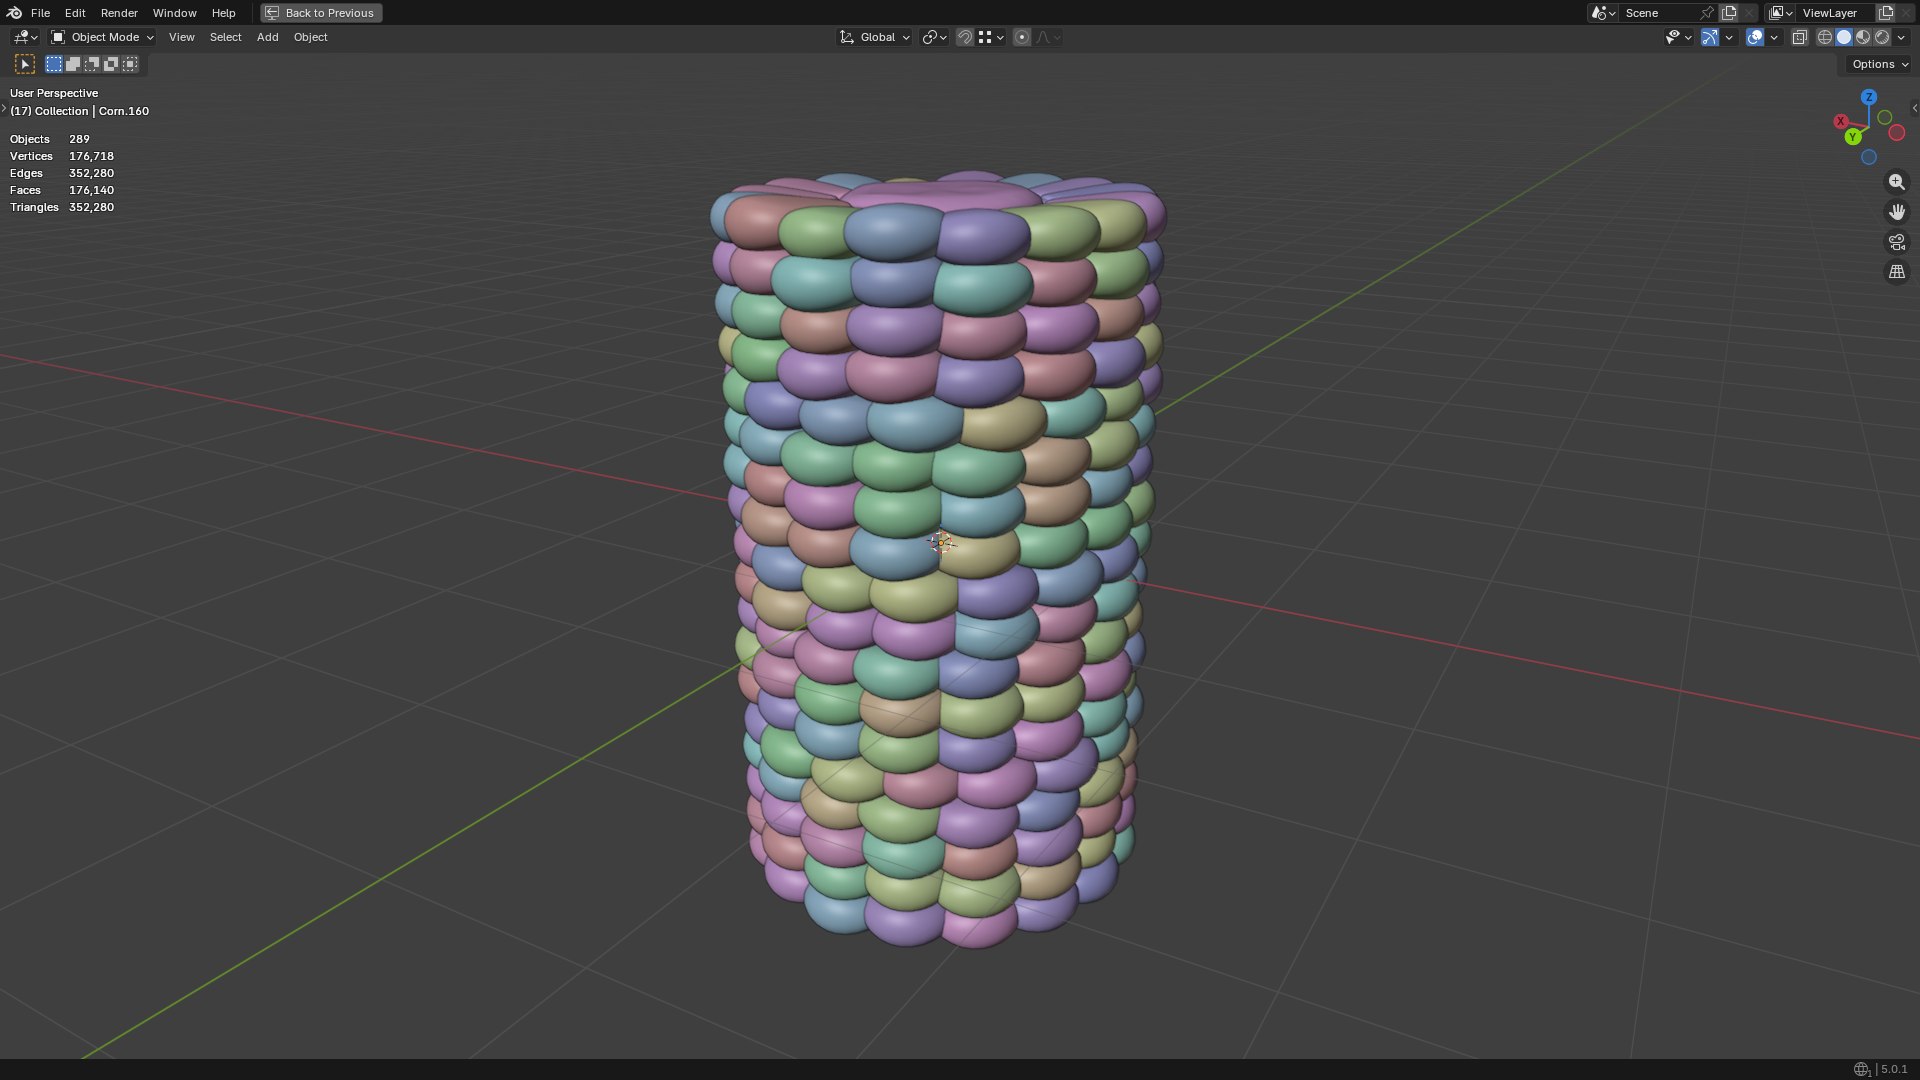Switch perspective/orthographic projection grid icon
The width and height of the screenshot is (1920, 1080).
(1896, 272)
